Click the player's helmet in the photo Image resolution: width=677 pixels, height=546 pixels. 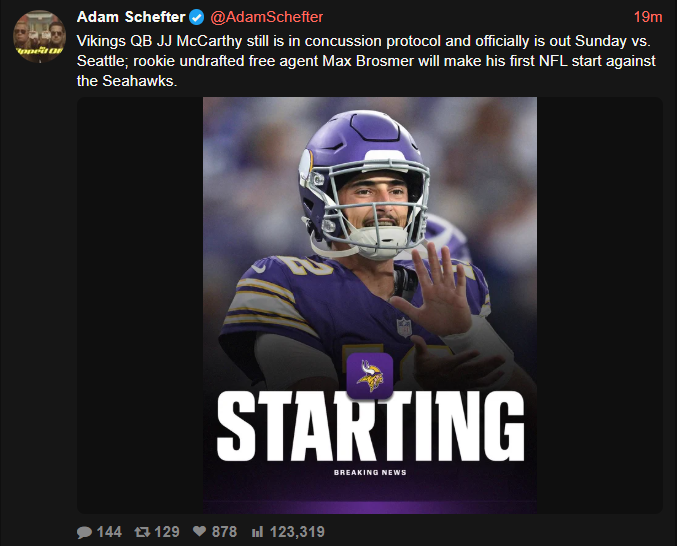pyautogui.click(x=364, y=183)
